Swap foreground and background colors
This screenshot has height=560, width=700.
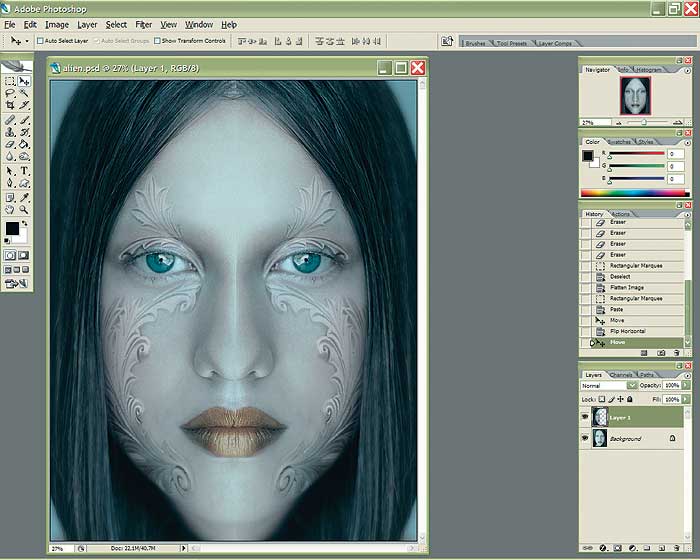coord(25,223)
